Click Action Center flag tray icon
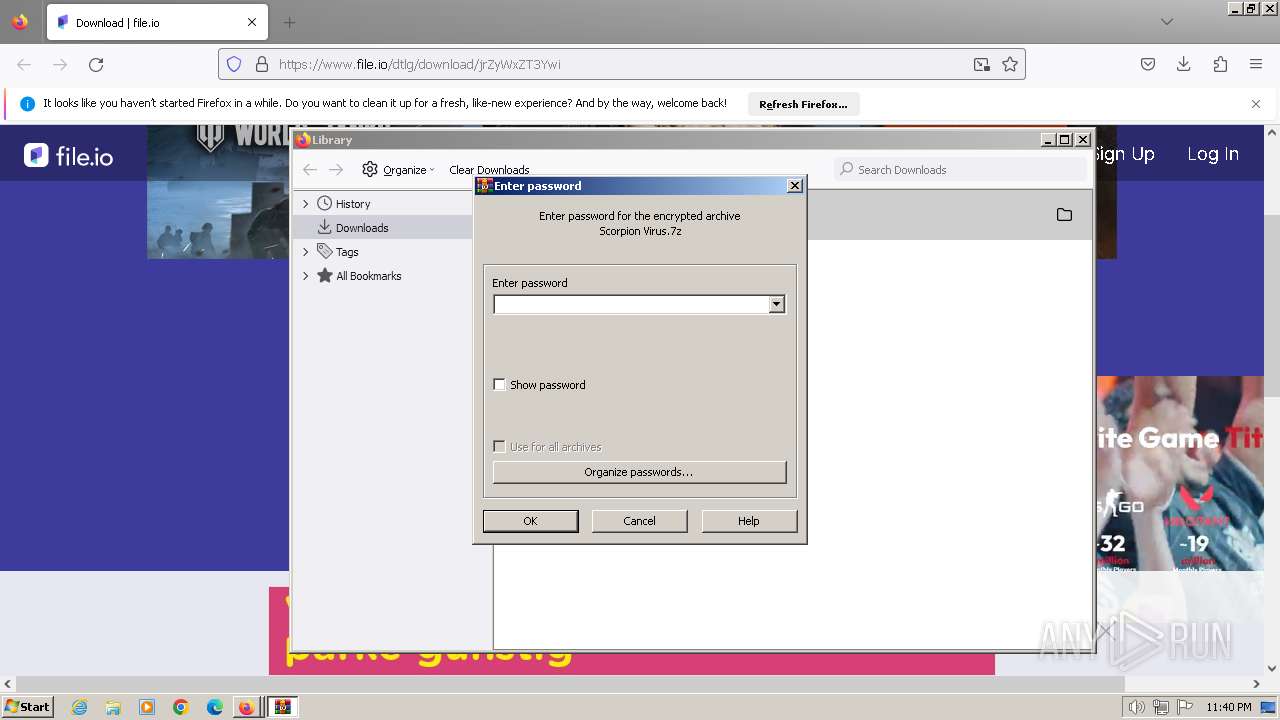Image resolution: width=1280 pixels, height=720 pixels. (x=1185, y=707)
